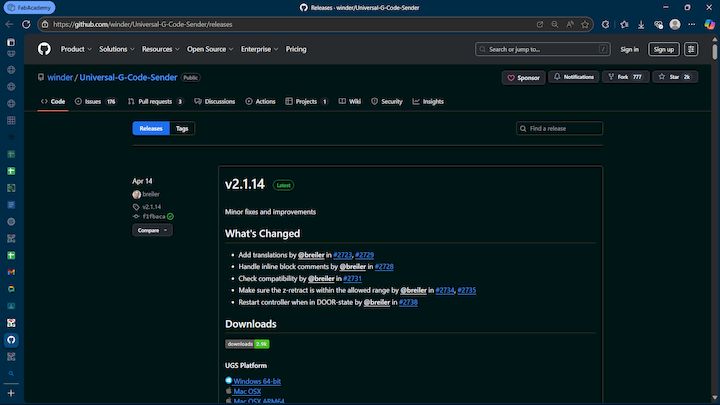Expand the Product menu
The width and height of the screenshot is (720, 405).
point(76,49)
